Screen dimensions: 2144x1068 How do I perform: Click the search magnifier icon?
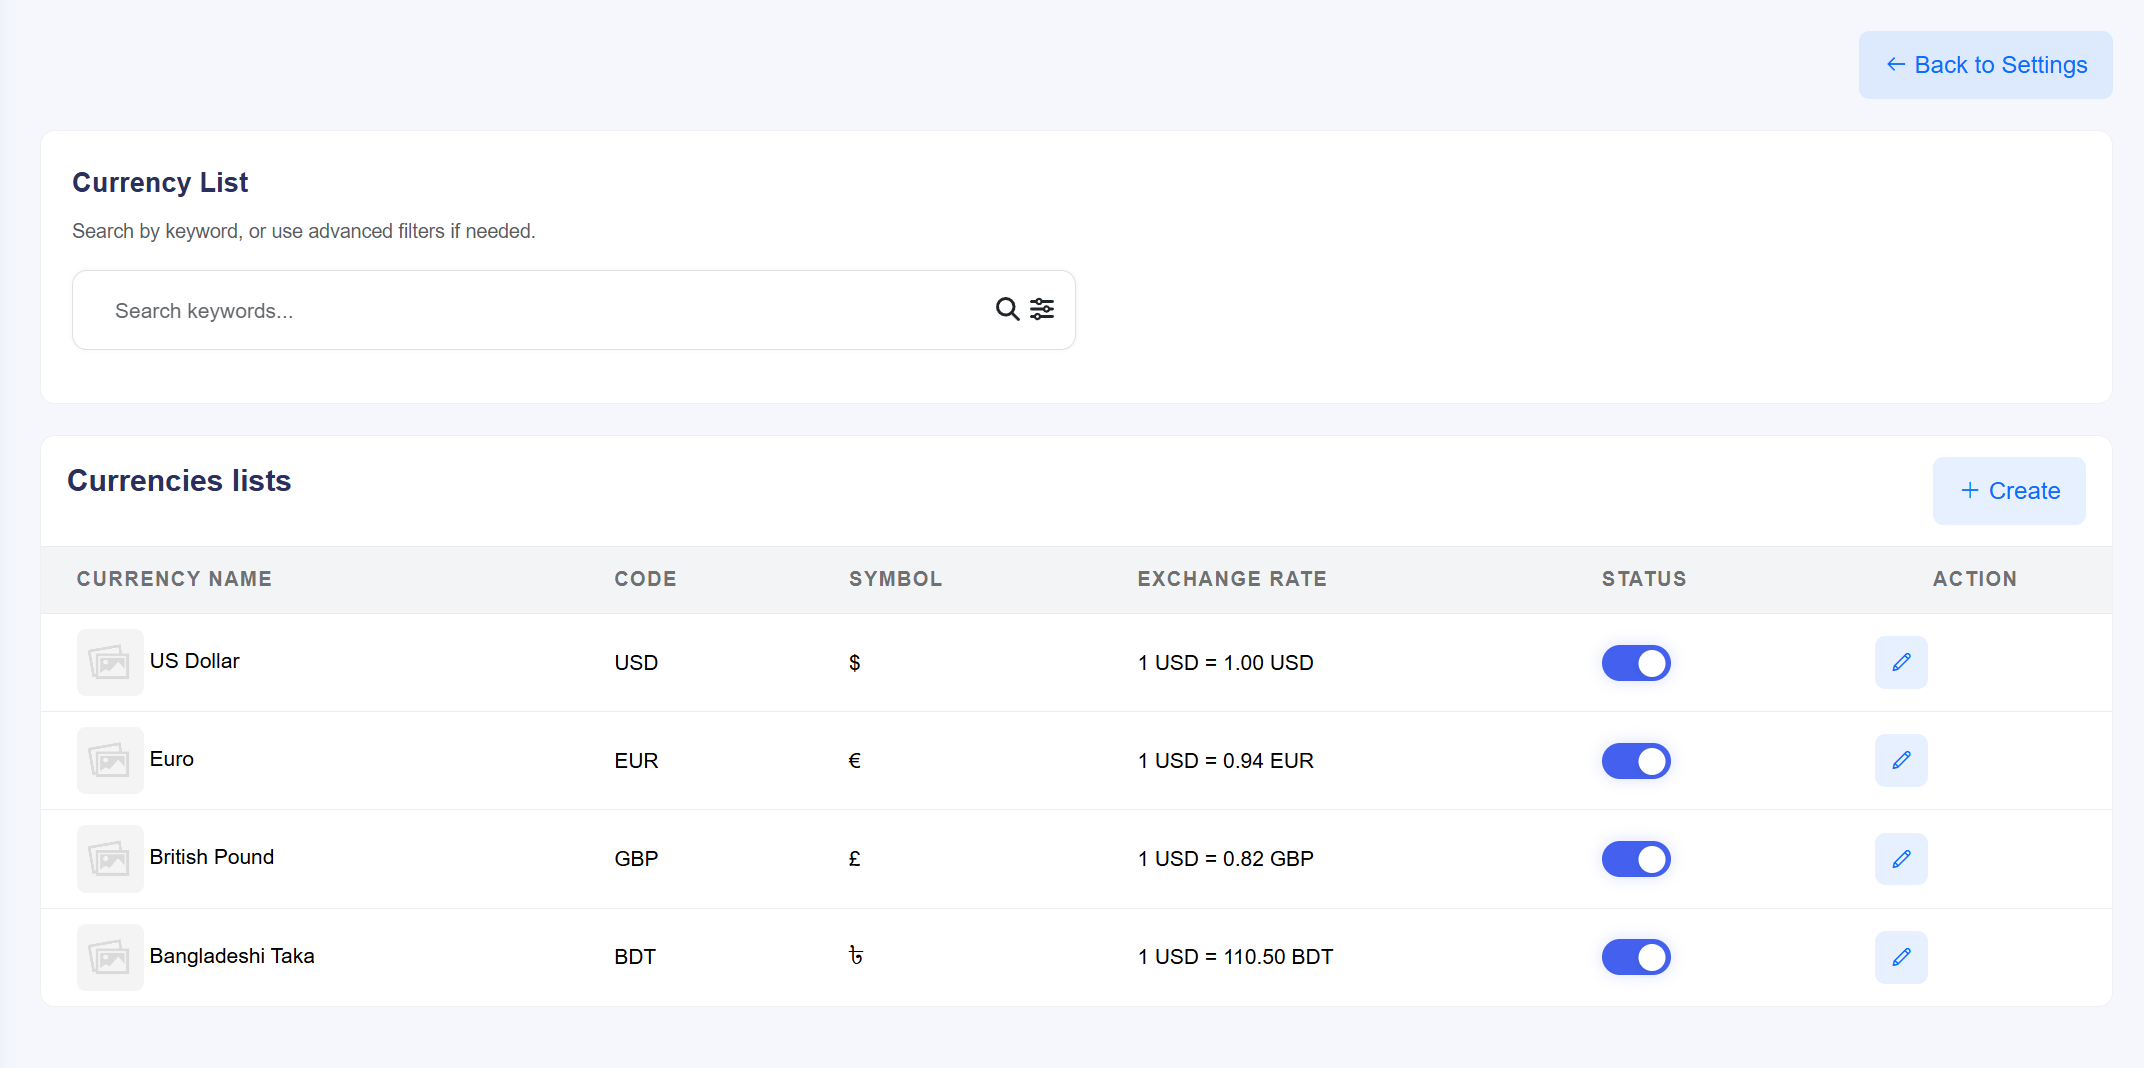point(1006,309)
